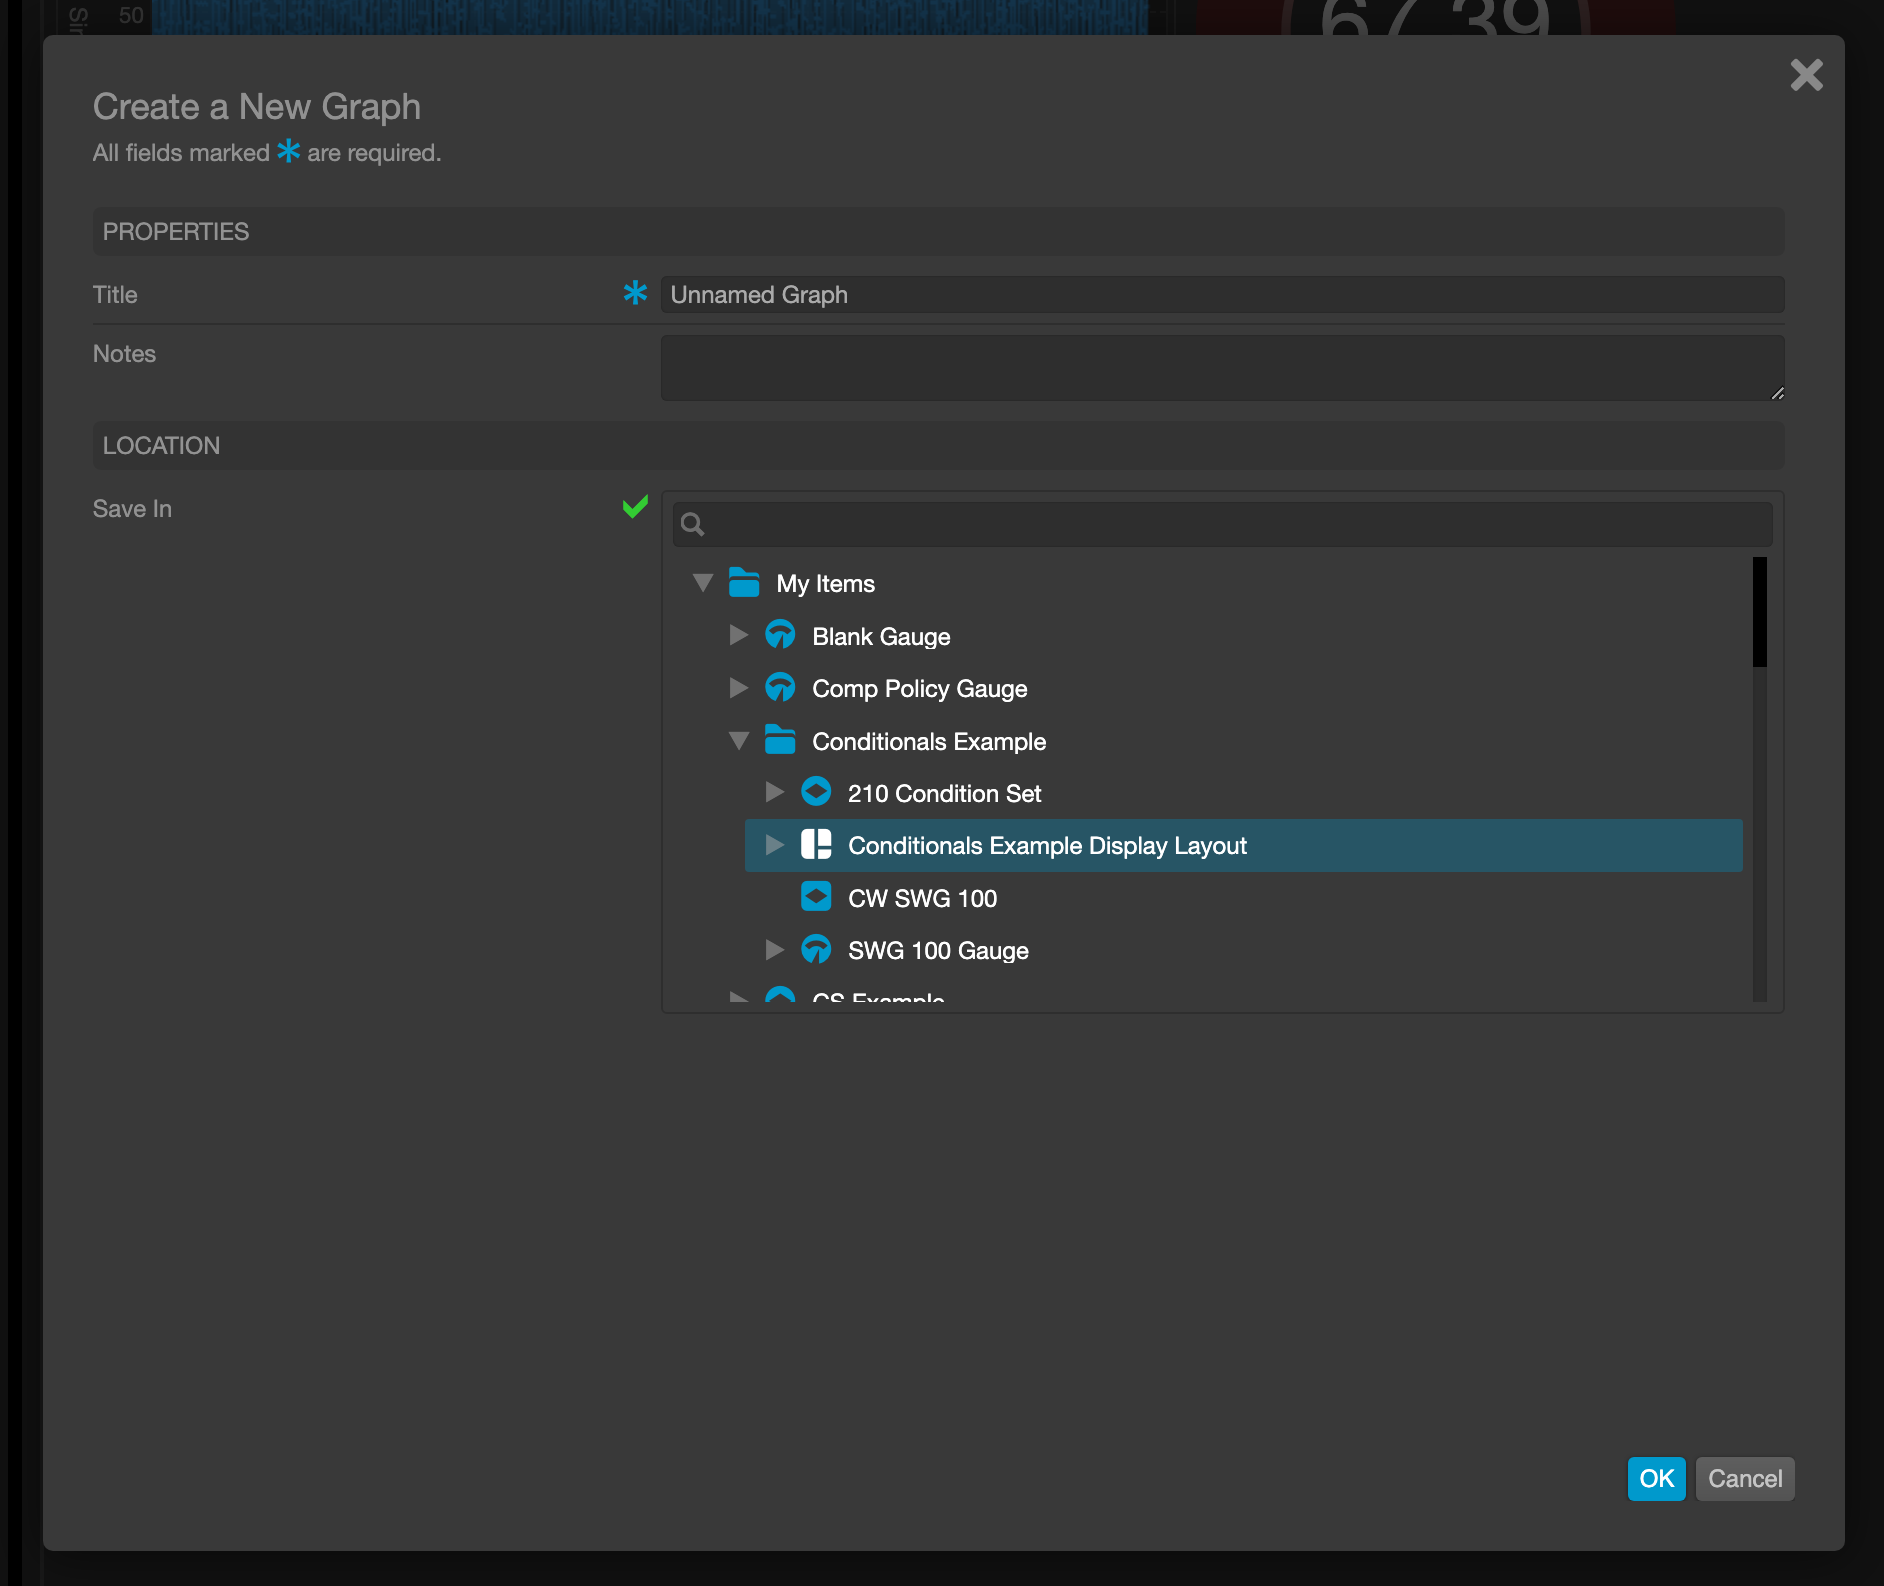Click the magnifier icon in the search box

pyautogui.click(x=693, y=524)
